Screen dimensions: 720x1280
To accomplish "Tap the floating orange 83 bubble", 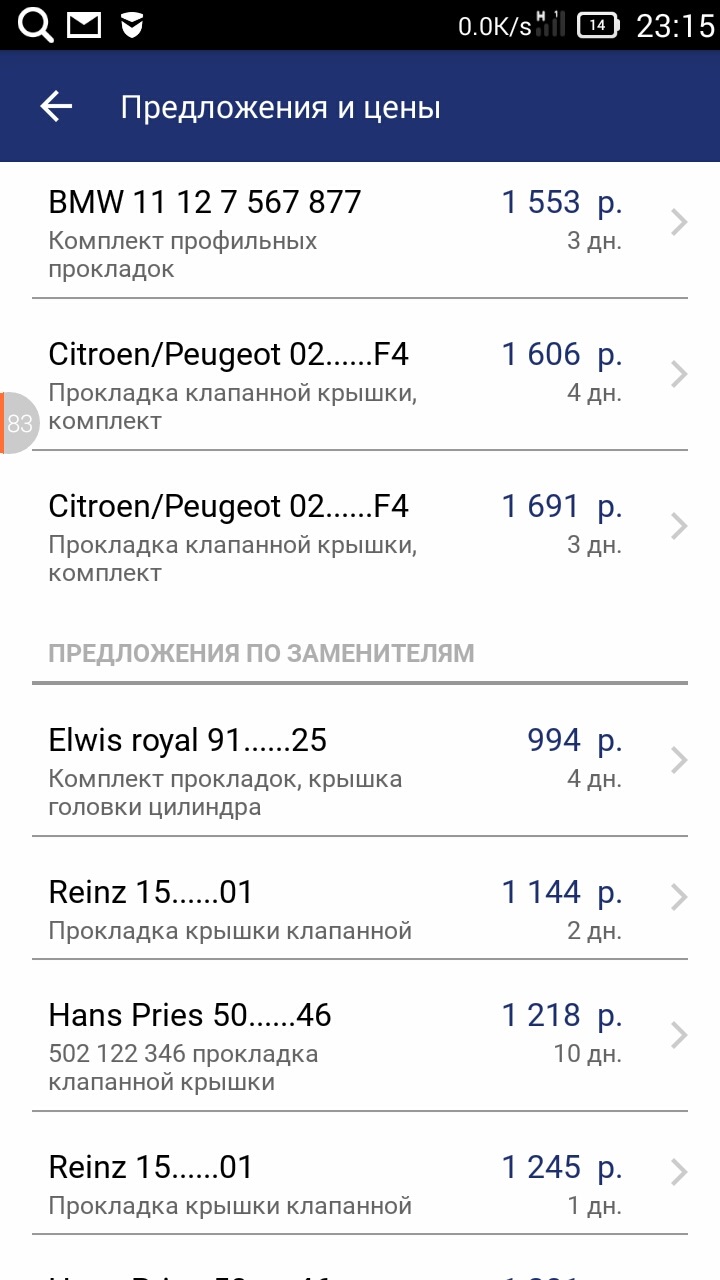I will [19, 423].
